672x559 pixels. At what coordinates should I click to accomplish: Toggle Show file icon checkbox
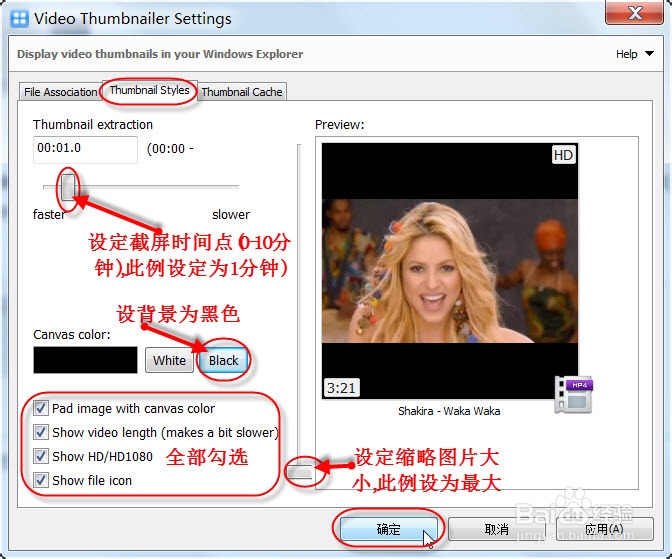point(41,480)
